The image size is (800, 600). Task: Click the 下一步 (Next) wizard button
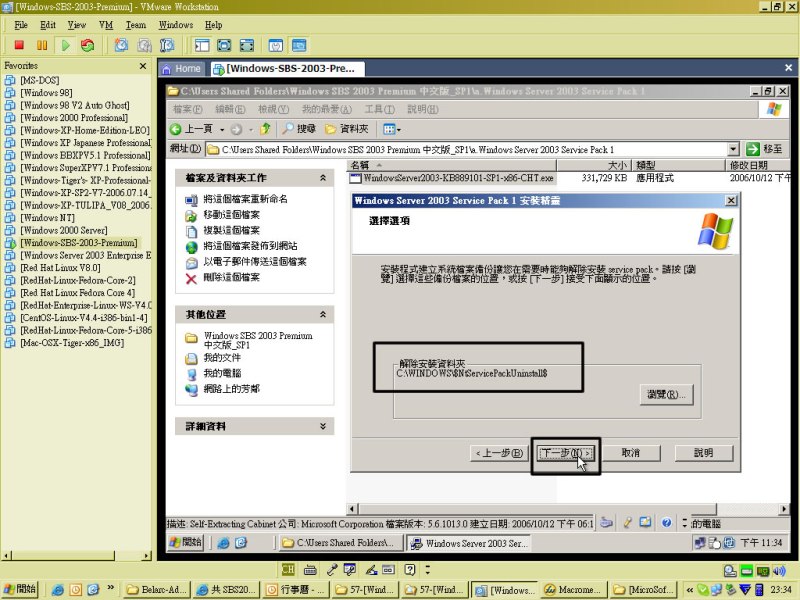[x=566, y=453]
